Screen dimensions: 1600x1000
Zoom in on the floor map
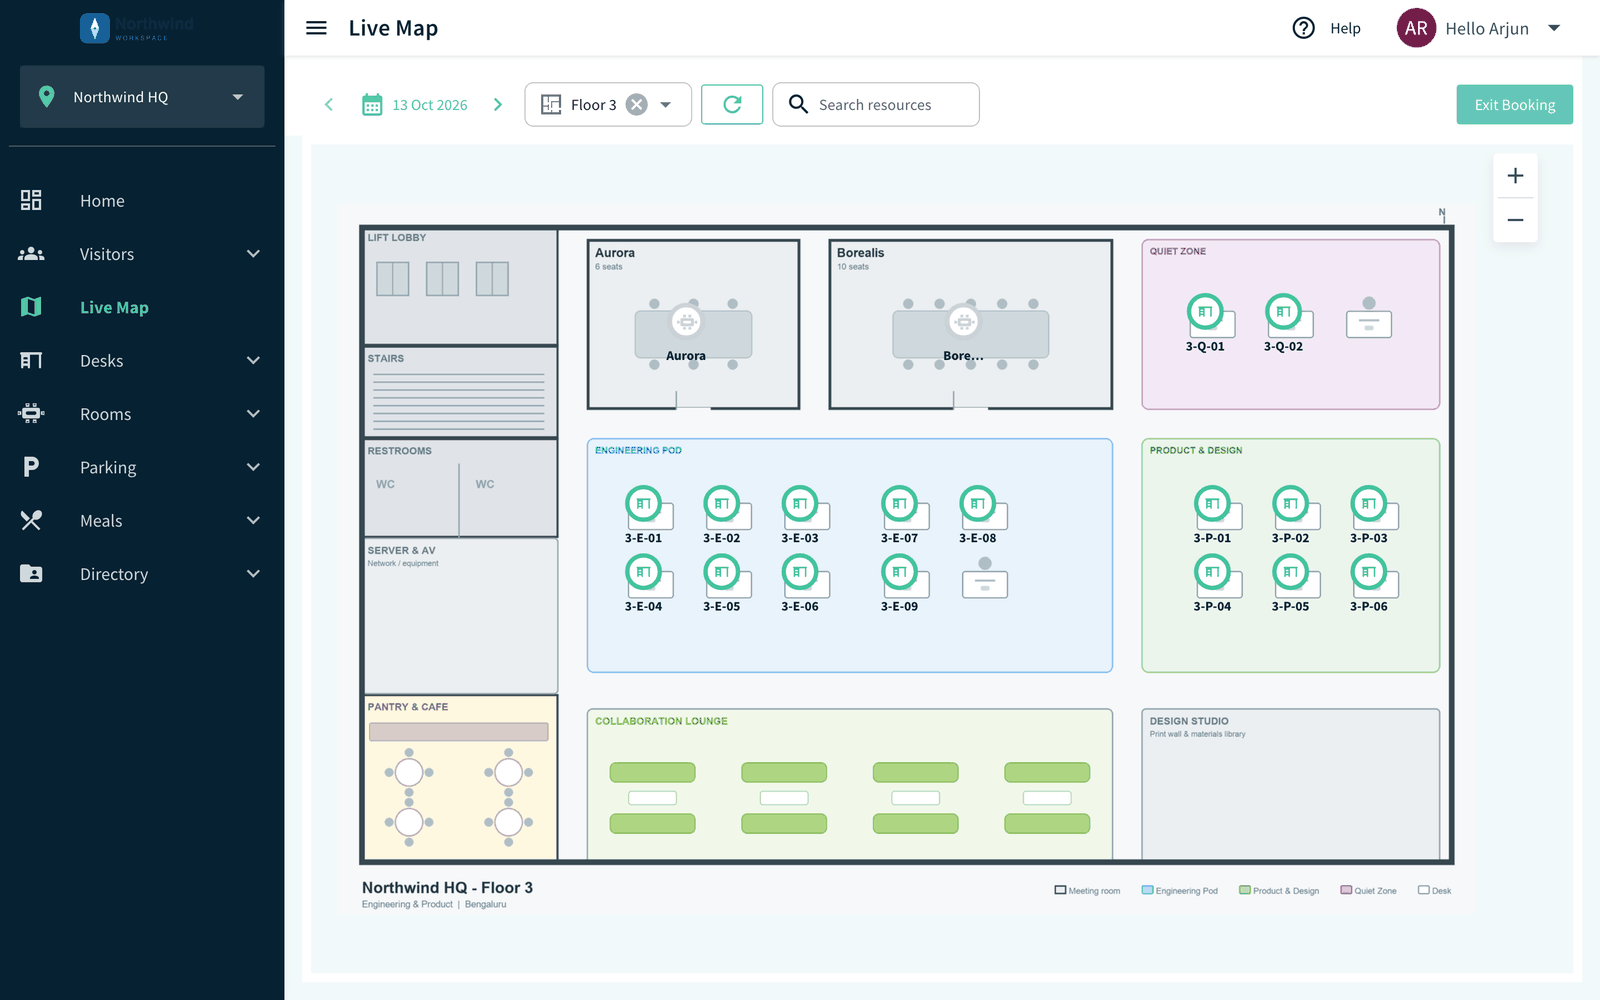coord(1515,176)
